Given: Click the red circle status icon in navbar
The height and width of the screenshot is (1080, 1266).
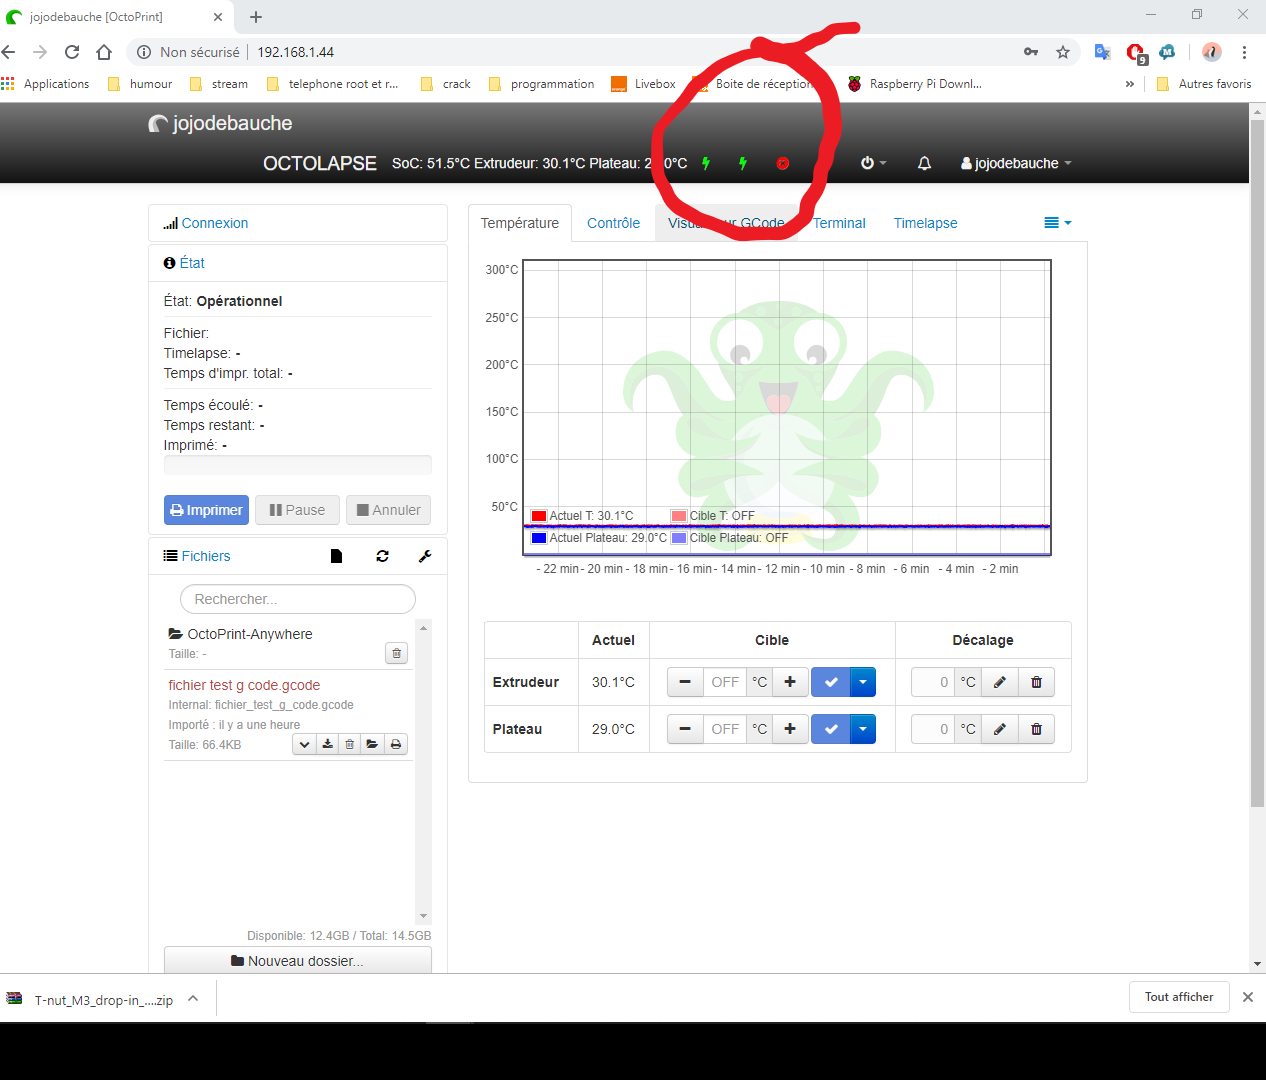Looking at the screenshot, I should coord(783,163).
